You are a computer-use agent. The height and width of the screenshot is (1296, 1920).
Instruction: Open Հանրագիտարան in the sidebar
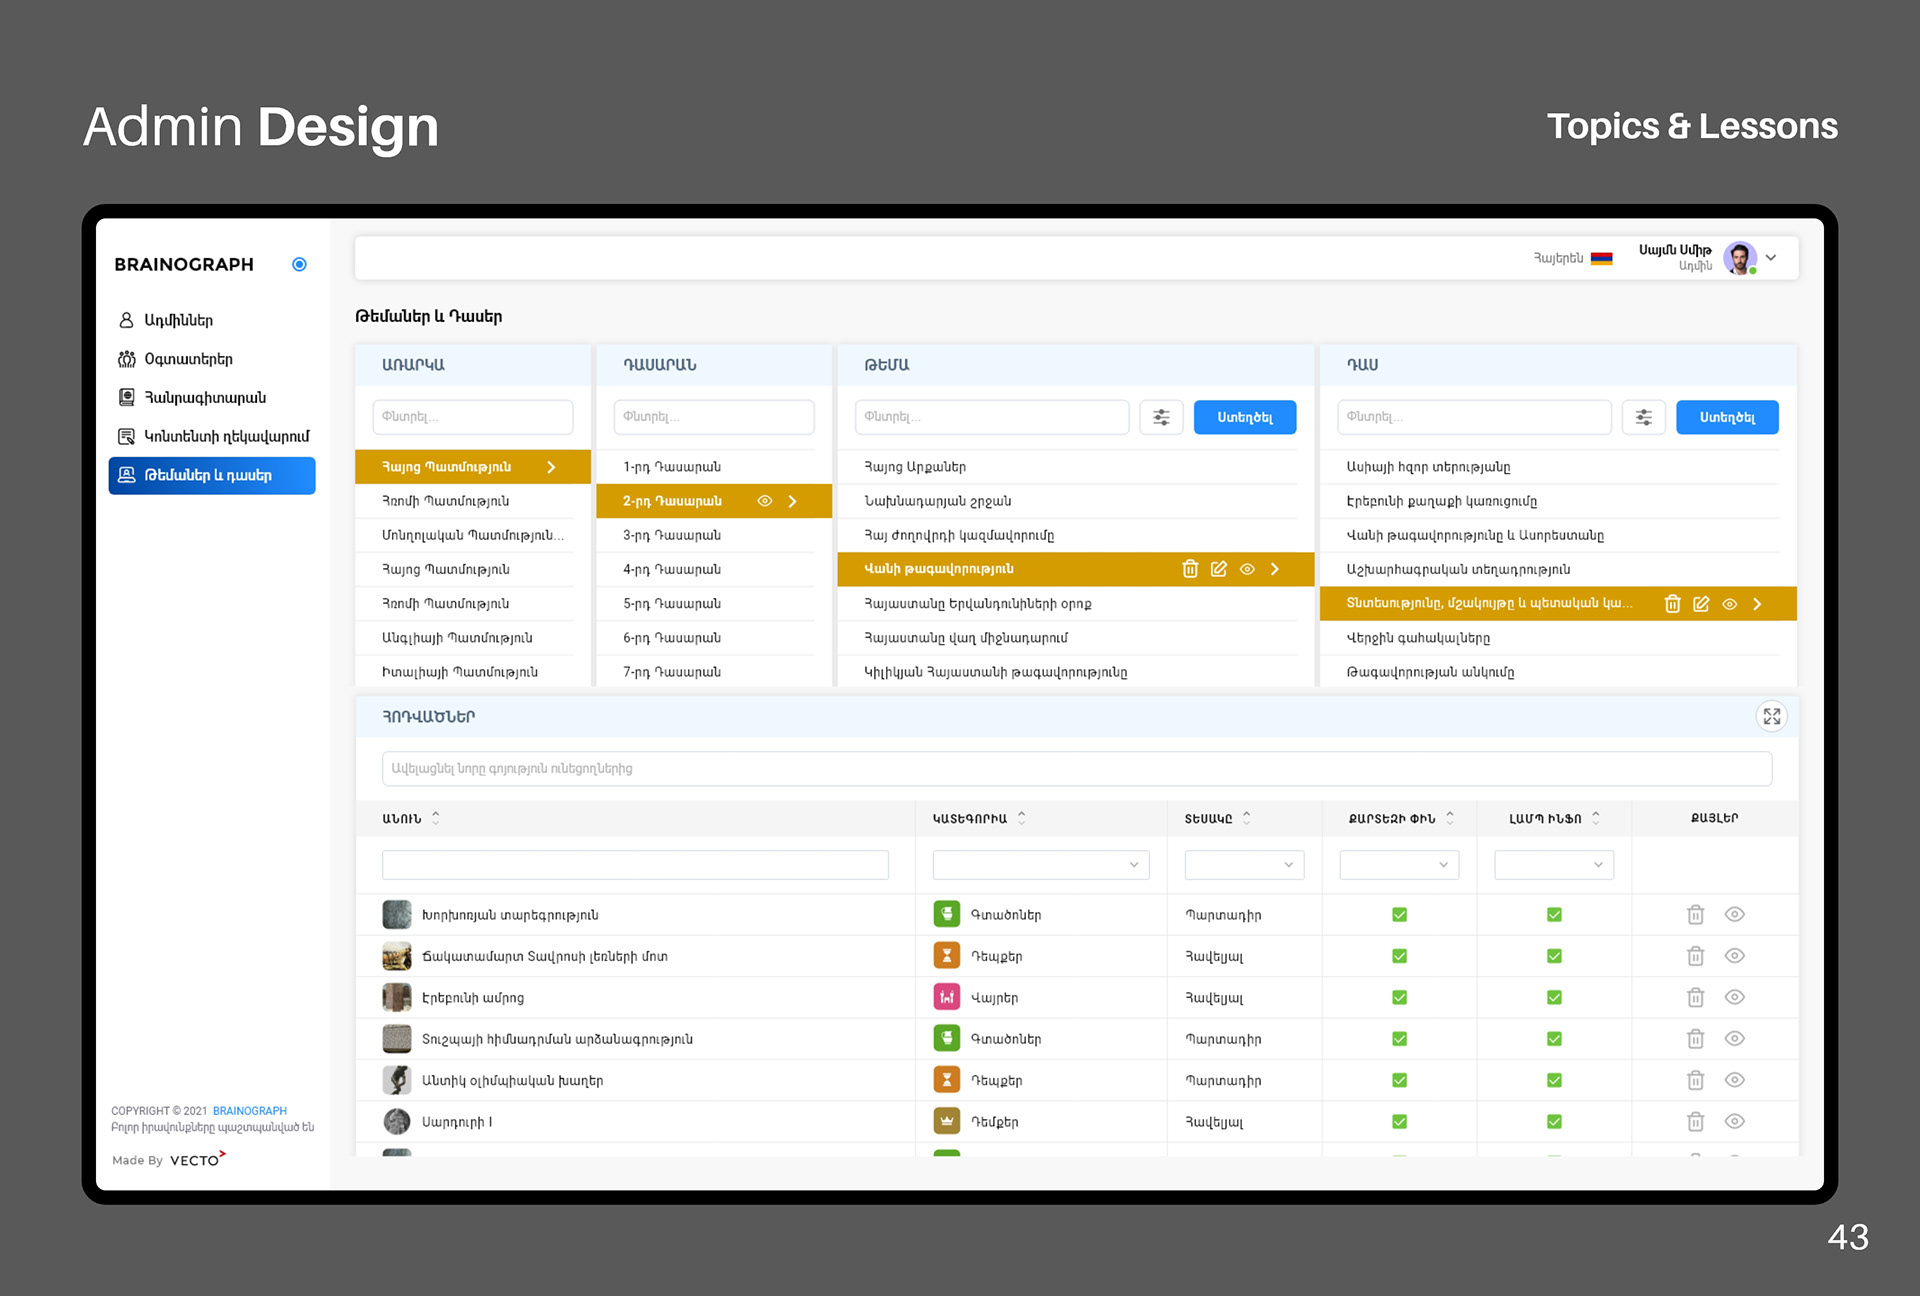coord(205,398)
